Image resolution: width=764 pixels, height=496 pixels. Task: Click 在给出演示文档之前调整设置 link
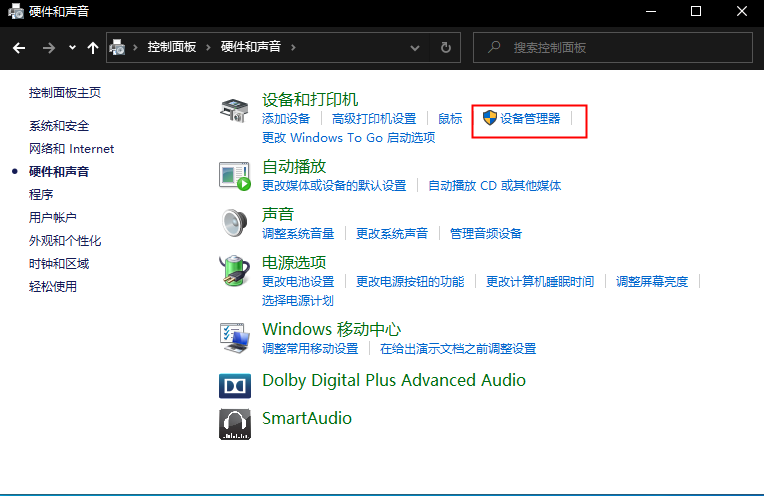(458, 349)
